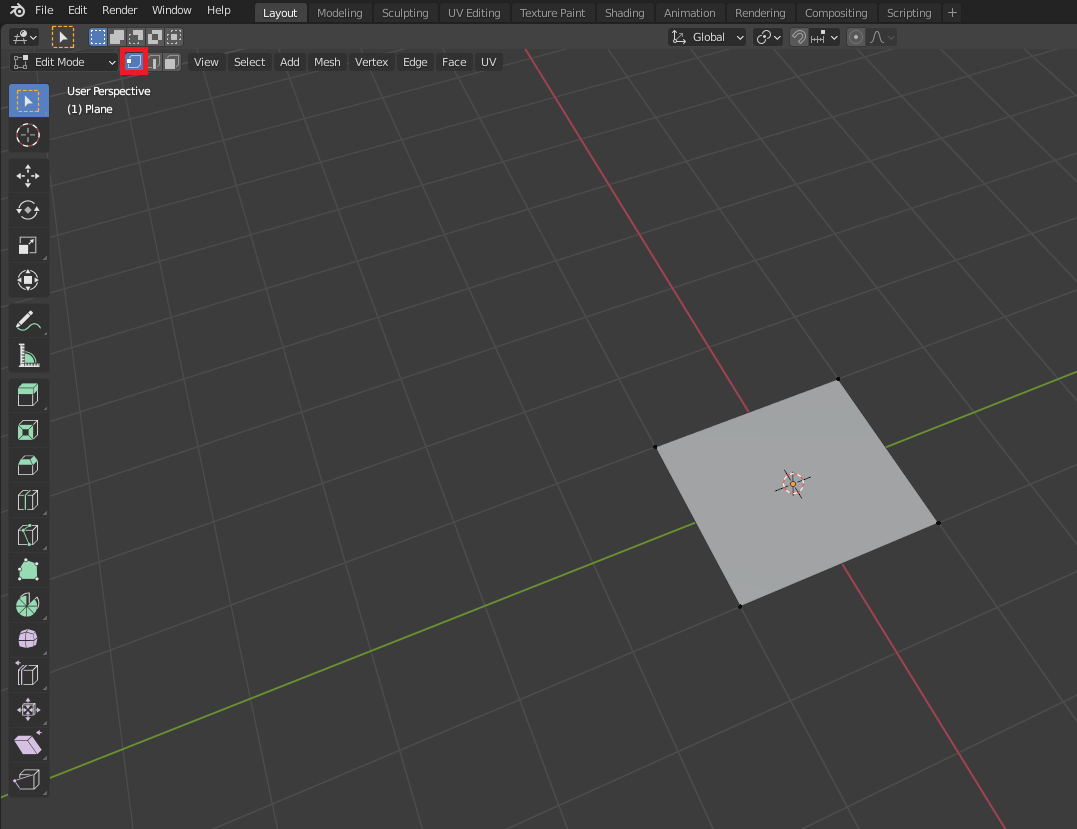Activate the Measure ruler tool
The height and width of the screenshot is (829, 1077).
pos(28,356)
